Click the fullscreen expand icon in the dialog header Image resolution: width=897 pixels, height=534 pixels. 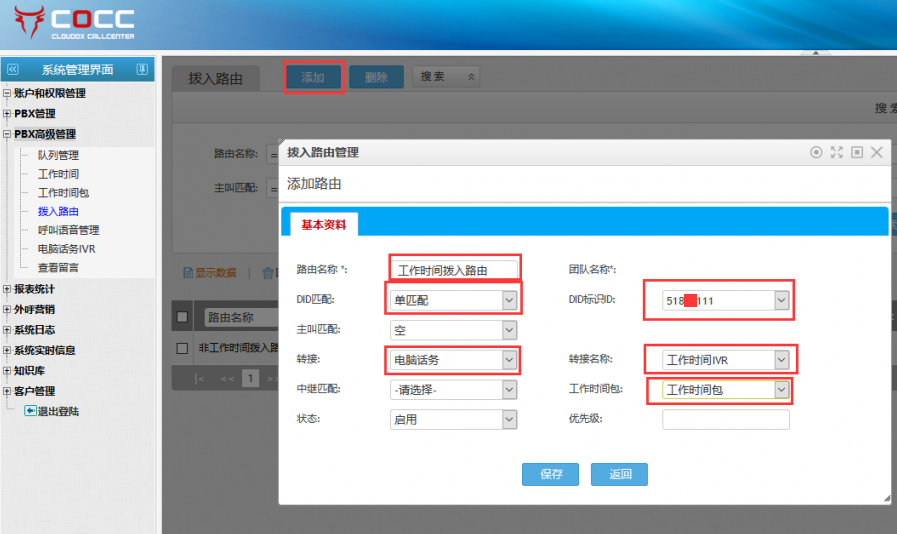pos(836,152)
